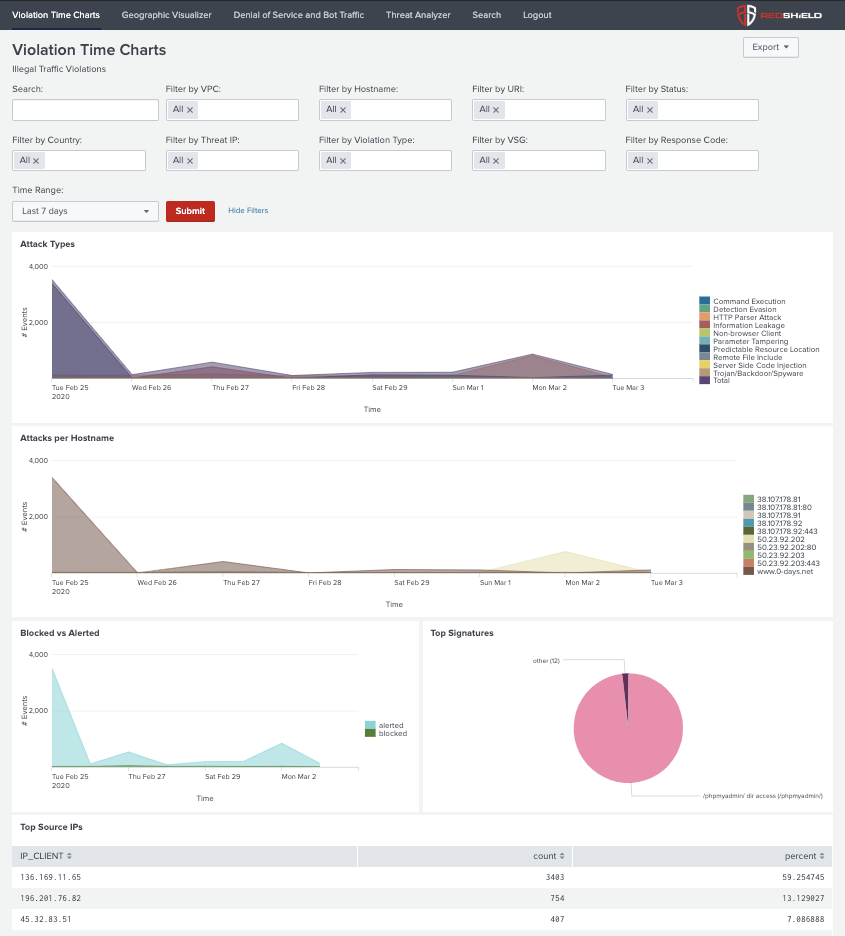Open the Time Range dropdown
Image resolution: width=845 pixels, height=936 pixels.
[85, 211]
